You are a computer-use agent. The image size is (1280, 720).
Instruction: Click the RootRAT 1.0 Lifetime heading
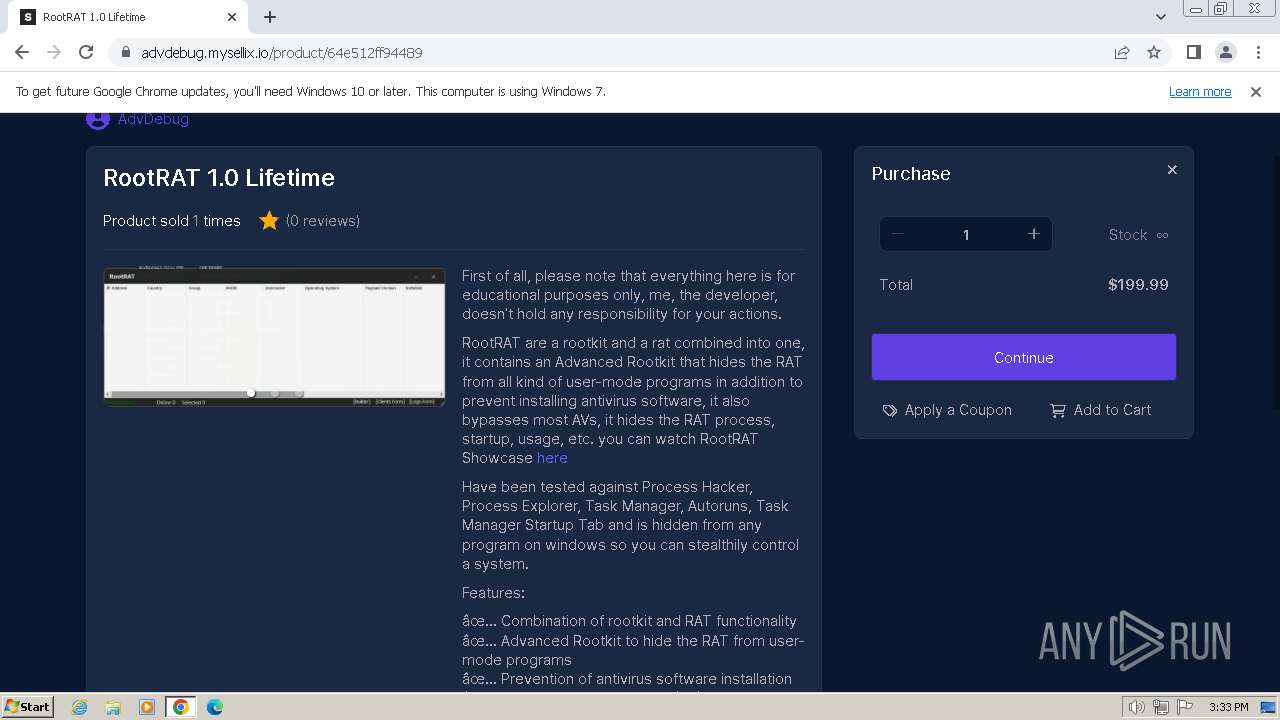click(x=219, y=178)
